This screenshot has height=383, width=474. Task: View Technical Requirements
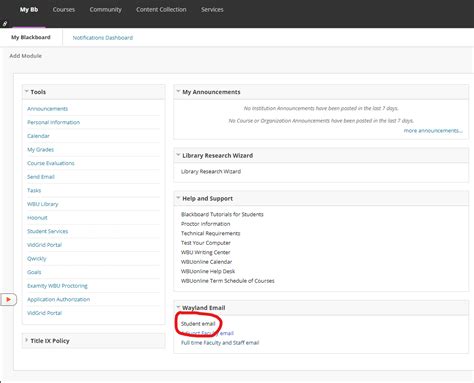[x=210, y=233]
